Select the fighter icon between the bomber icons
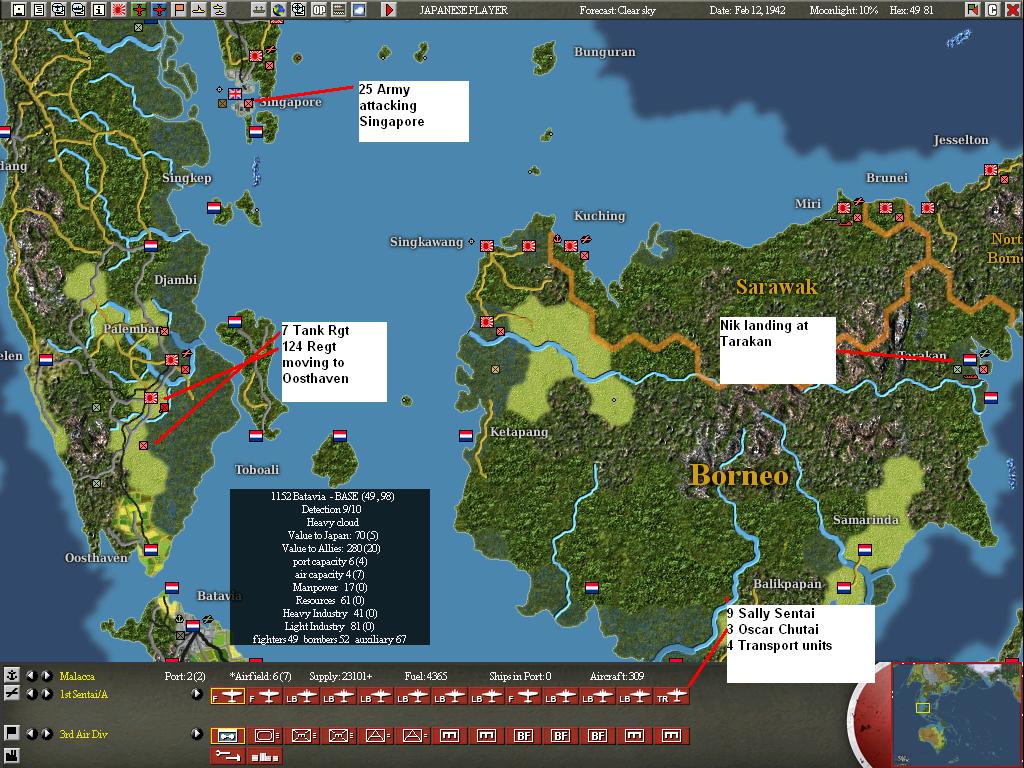Viewport: 1024px width, 768px height. click(x=523, y=697)
